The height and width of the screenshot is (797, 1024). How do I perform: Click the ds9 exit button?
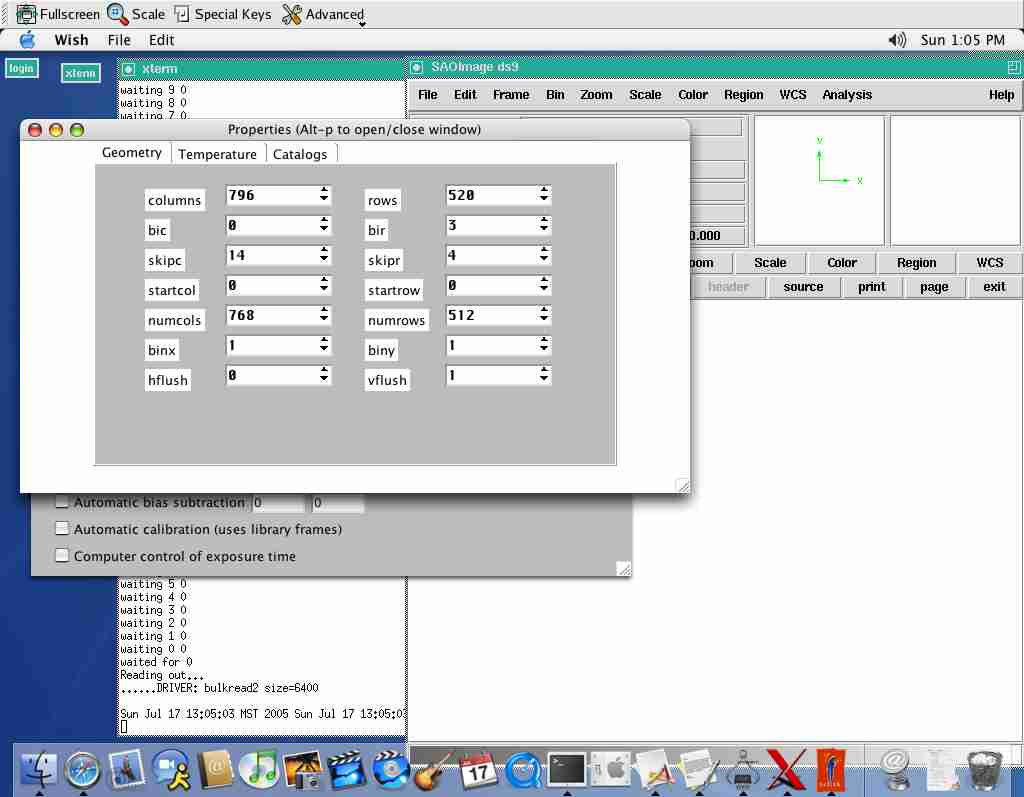[x=994, y=287]
